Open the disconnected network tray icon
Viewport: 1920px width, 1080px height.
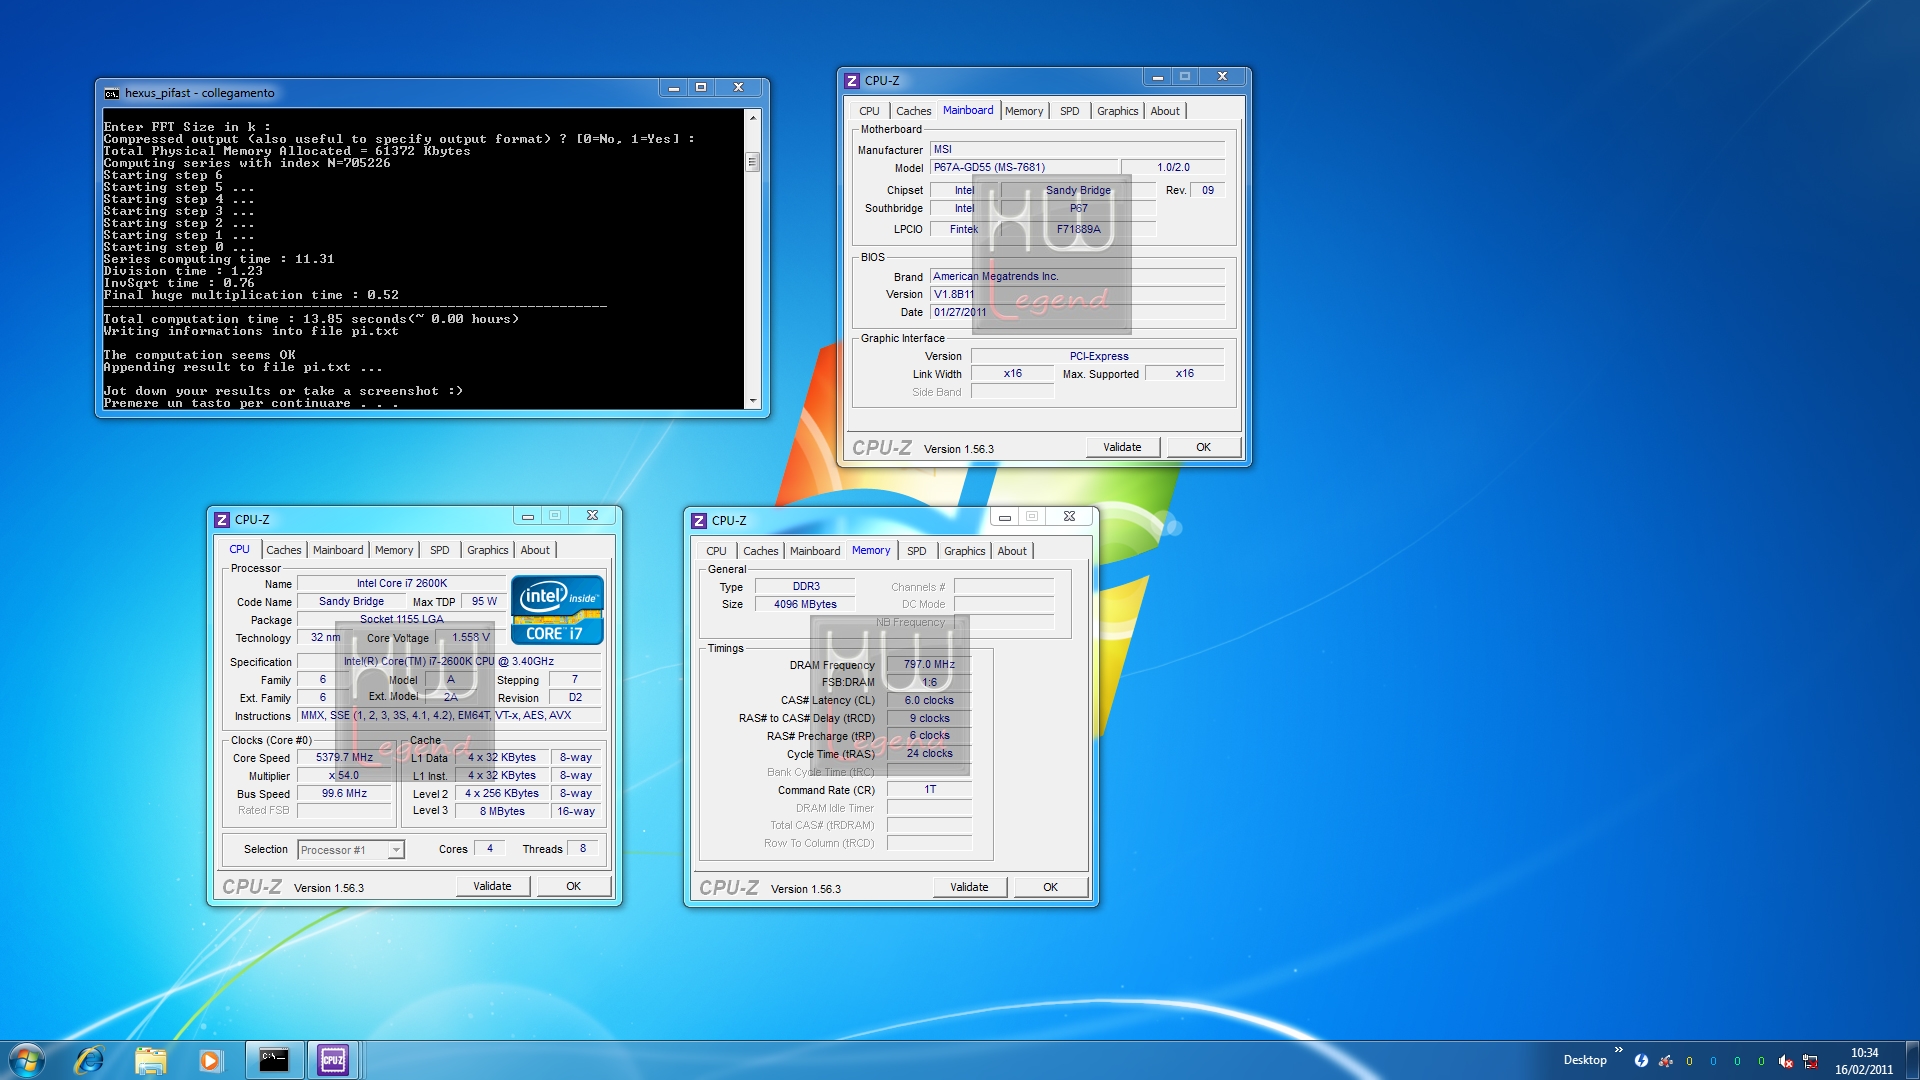tap(1810, 1061)
